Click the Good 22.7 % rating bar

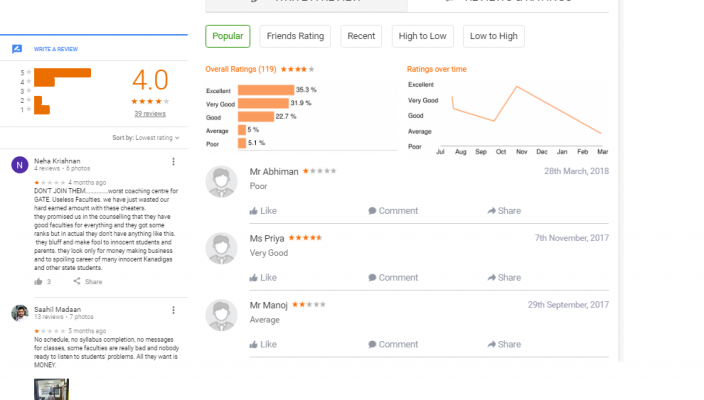click(256, 117)
